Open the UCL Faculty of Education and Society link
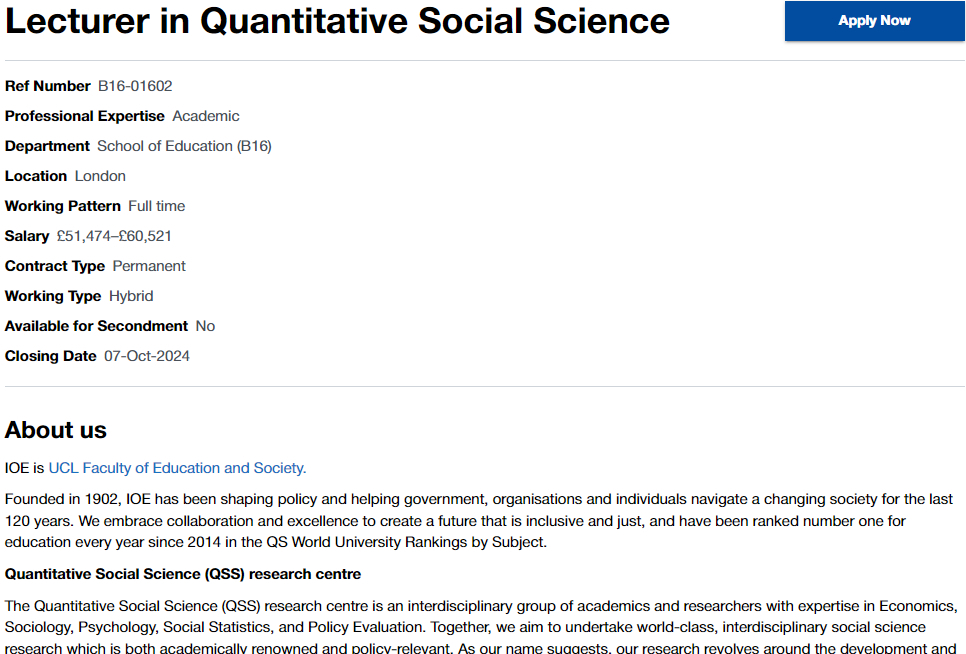 [177, 467]
